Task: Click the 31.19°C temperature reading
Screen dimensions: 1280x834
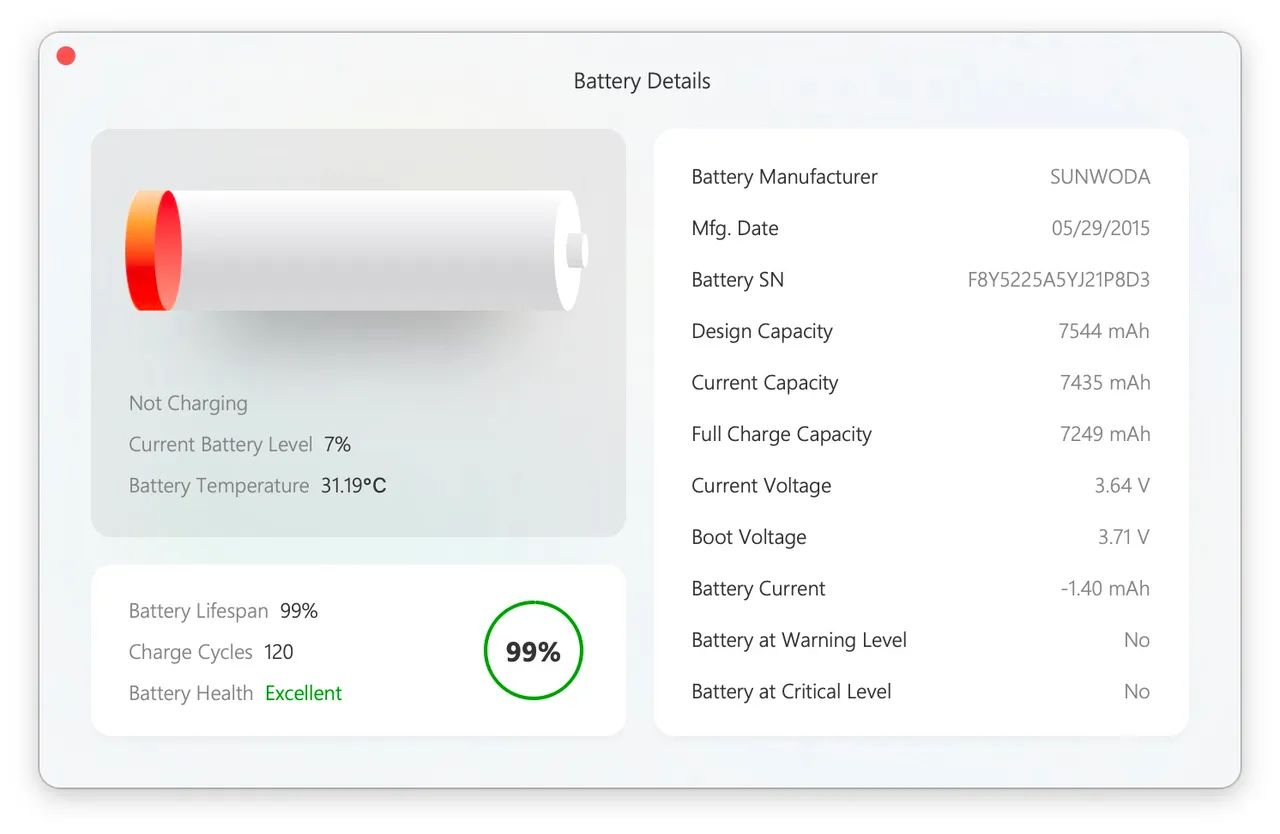Action: click(x=353, y=485)
